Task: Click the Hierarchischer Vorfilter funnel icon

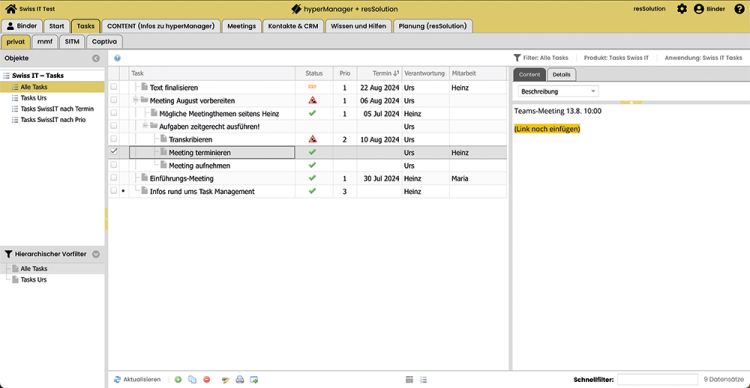Action: coord(8,255)
